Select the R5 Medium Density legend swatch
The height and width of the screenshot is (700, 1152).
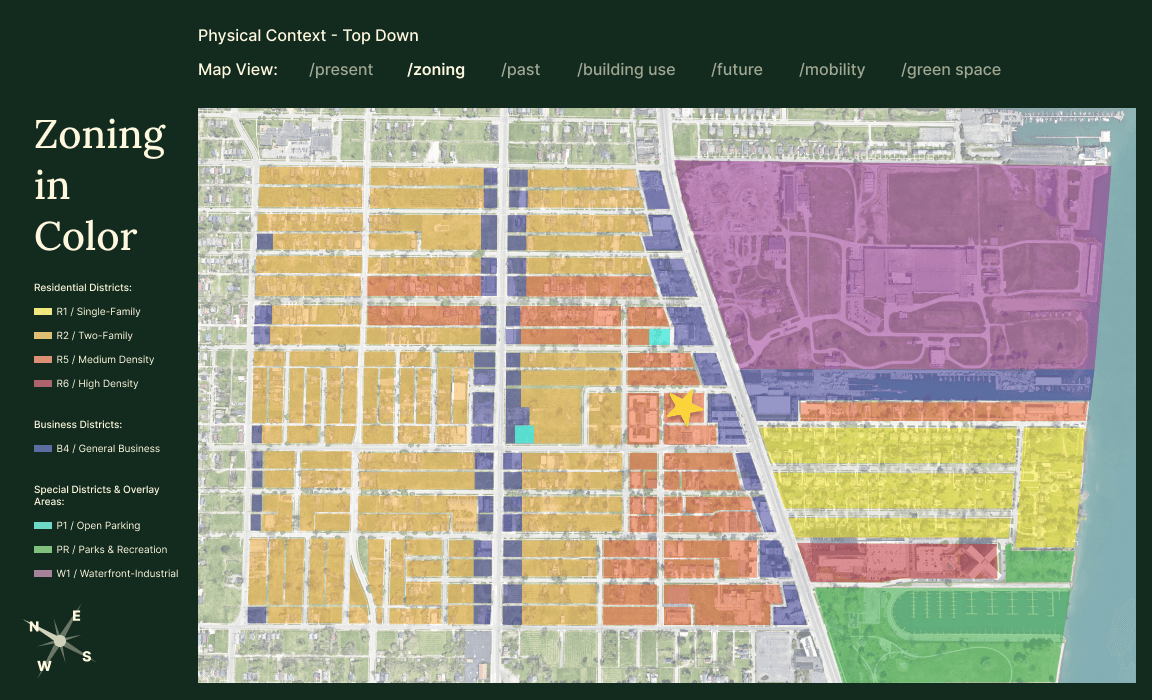click(x=41, y=359)
